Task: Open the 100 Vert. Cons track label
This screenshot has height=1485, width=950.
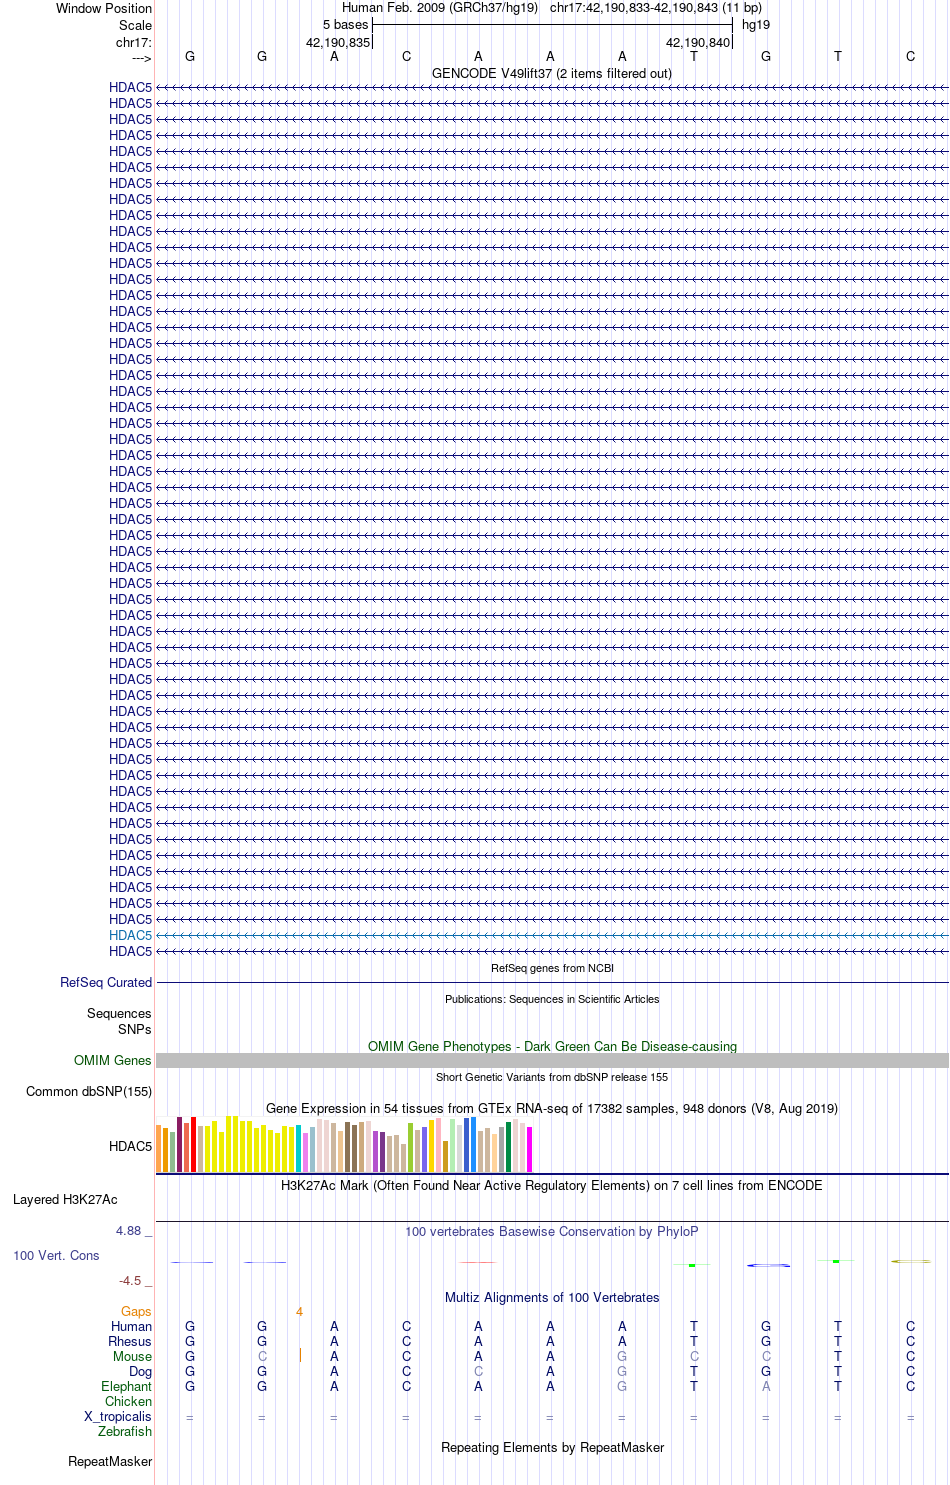Action: click(56, 1256)
